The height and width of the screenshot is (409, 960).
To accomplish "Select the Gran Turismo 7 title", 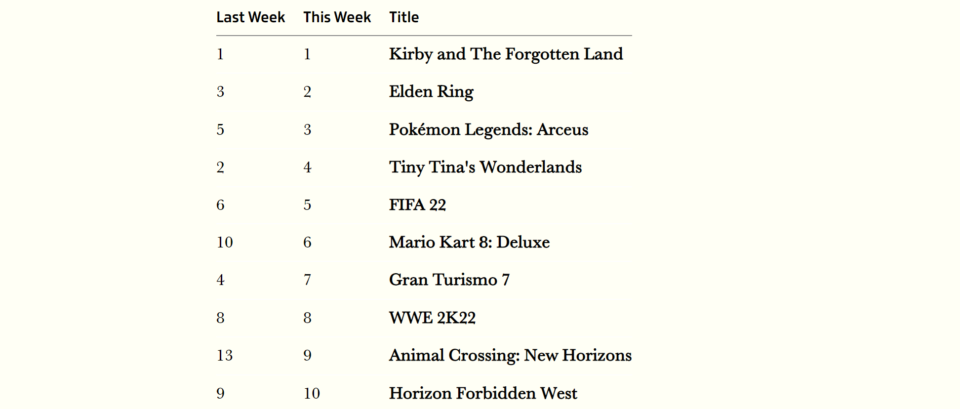I will (449, 280).
